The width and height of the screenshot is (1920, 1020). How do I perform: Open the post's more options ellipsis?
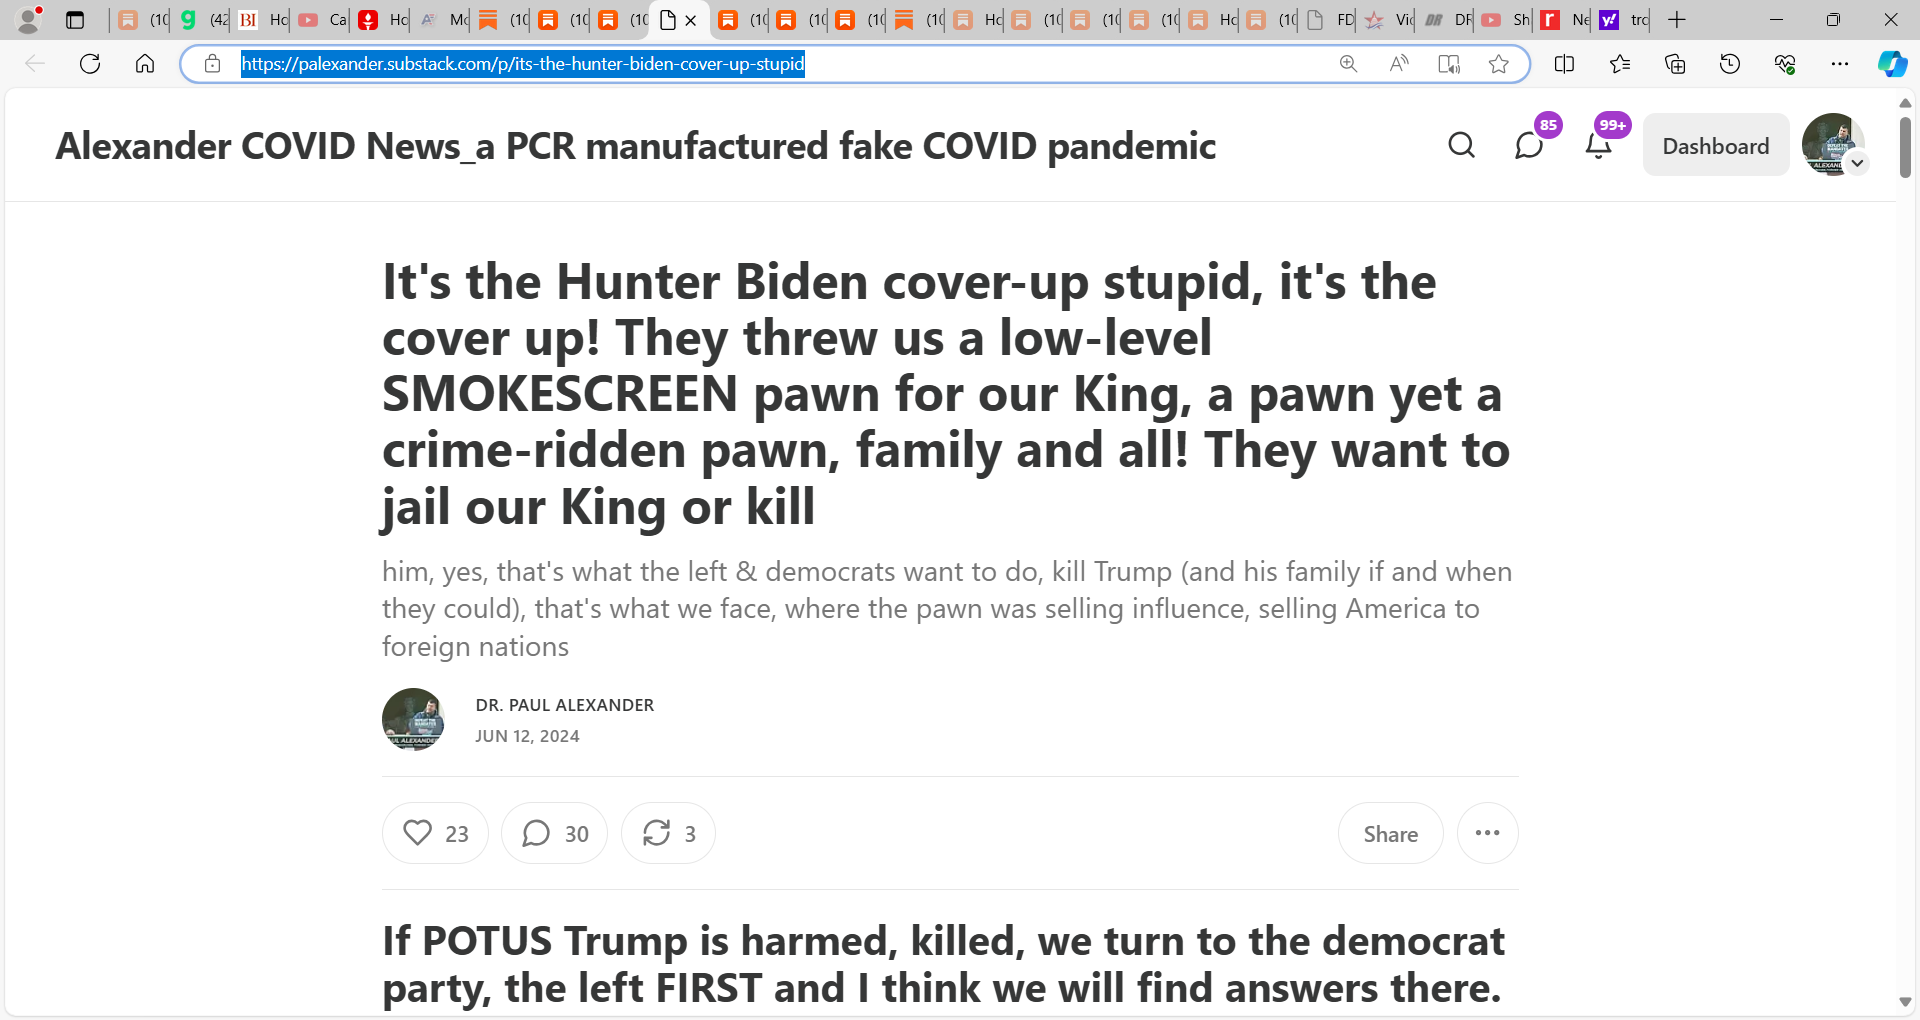(x=1487, y=833)
